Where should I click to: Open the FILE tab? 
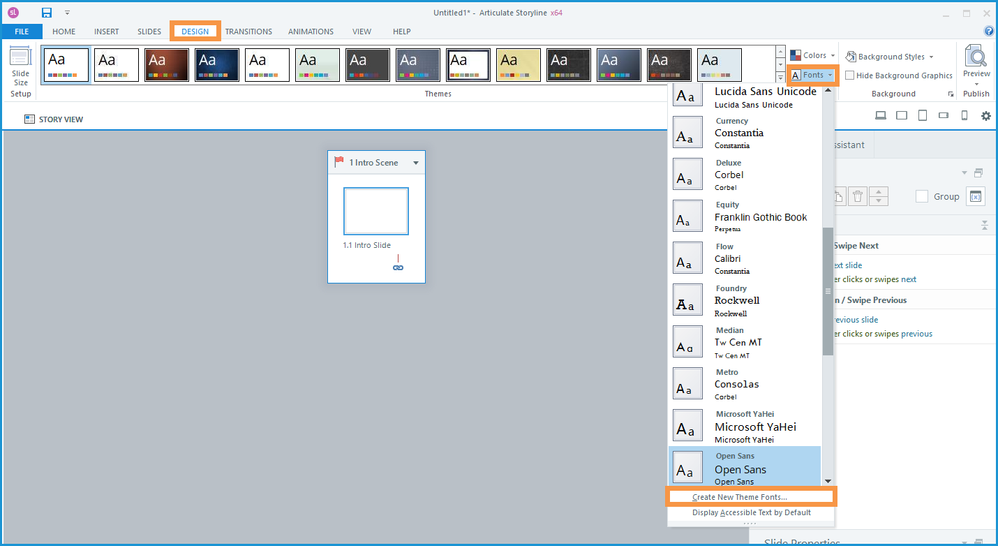coord(22,31)
